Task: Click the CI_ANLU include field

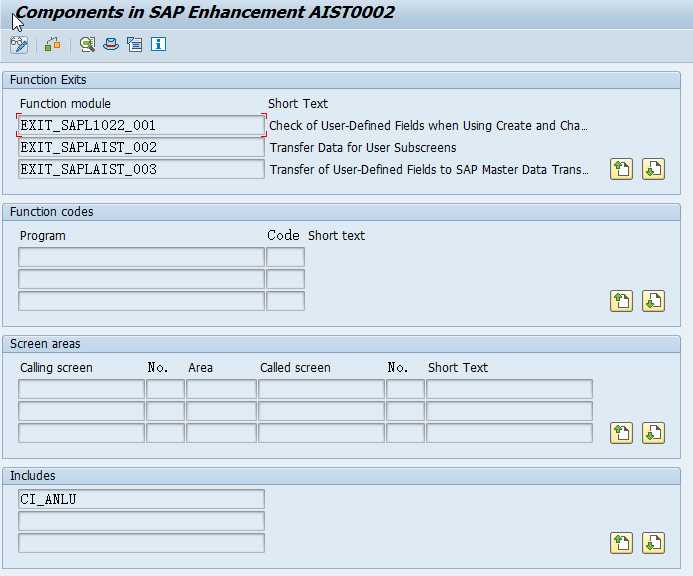Action: point(141,499)
